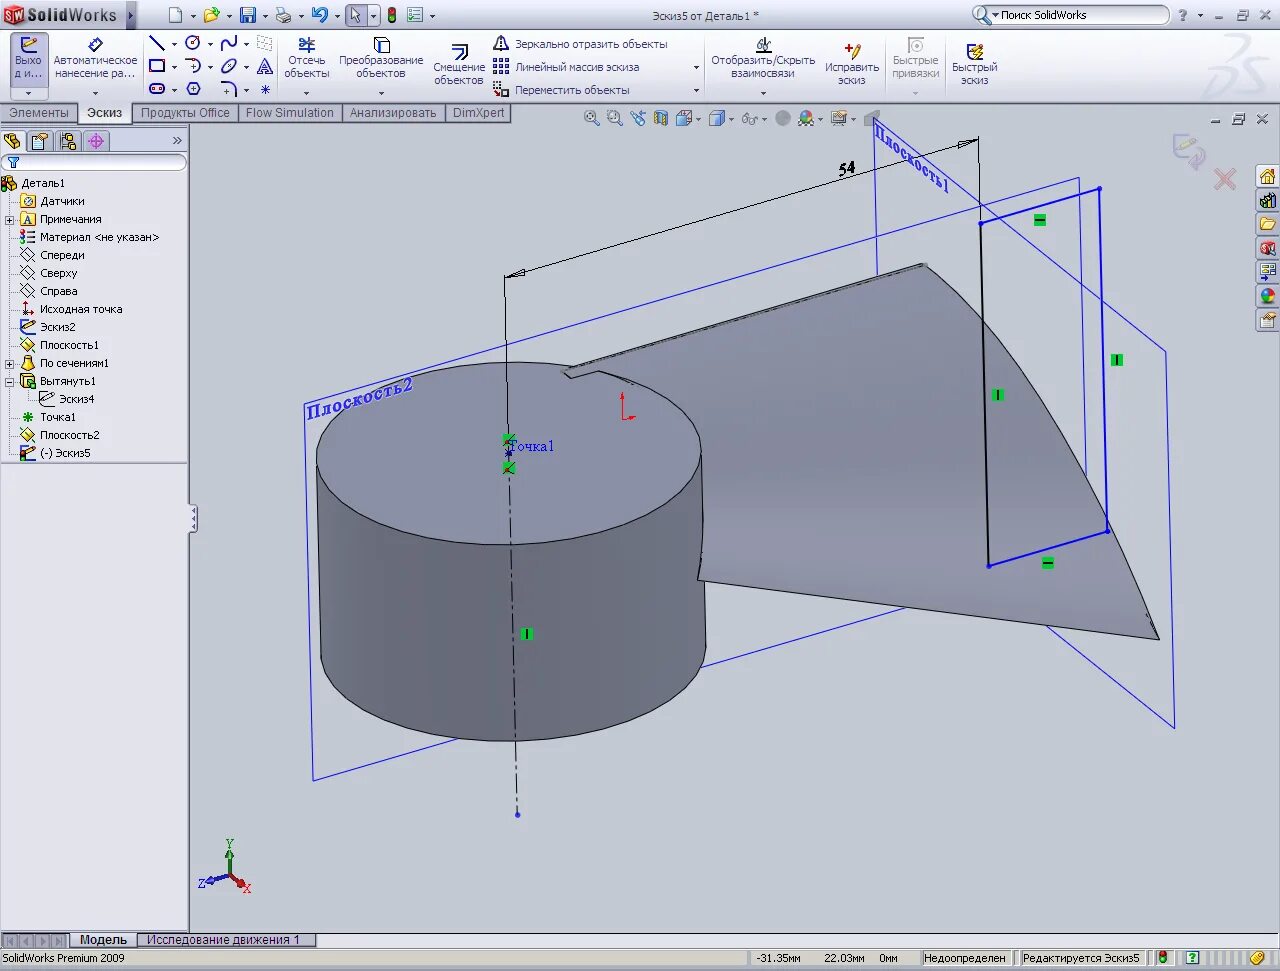Expand the Примечания folder
The image size is (1280, 971).
pyautogui.click(x=10, y=218)
